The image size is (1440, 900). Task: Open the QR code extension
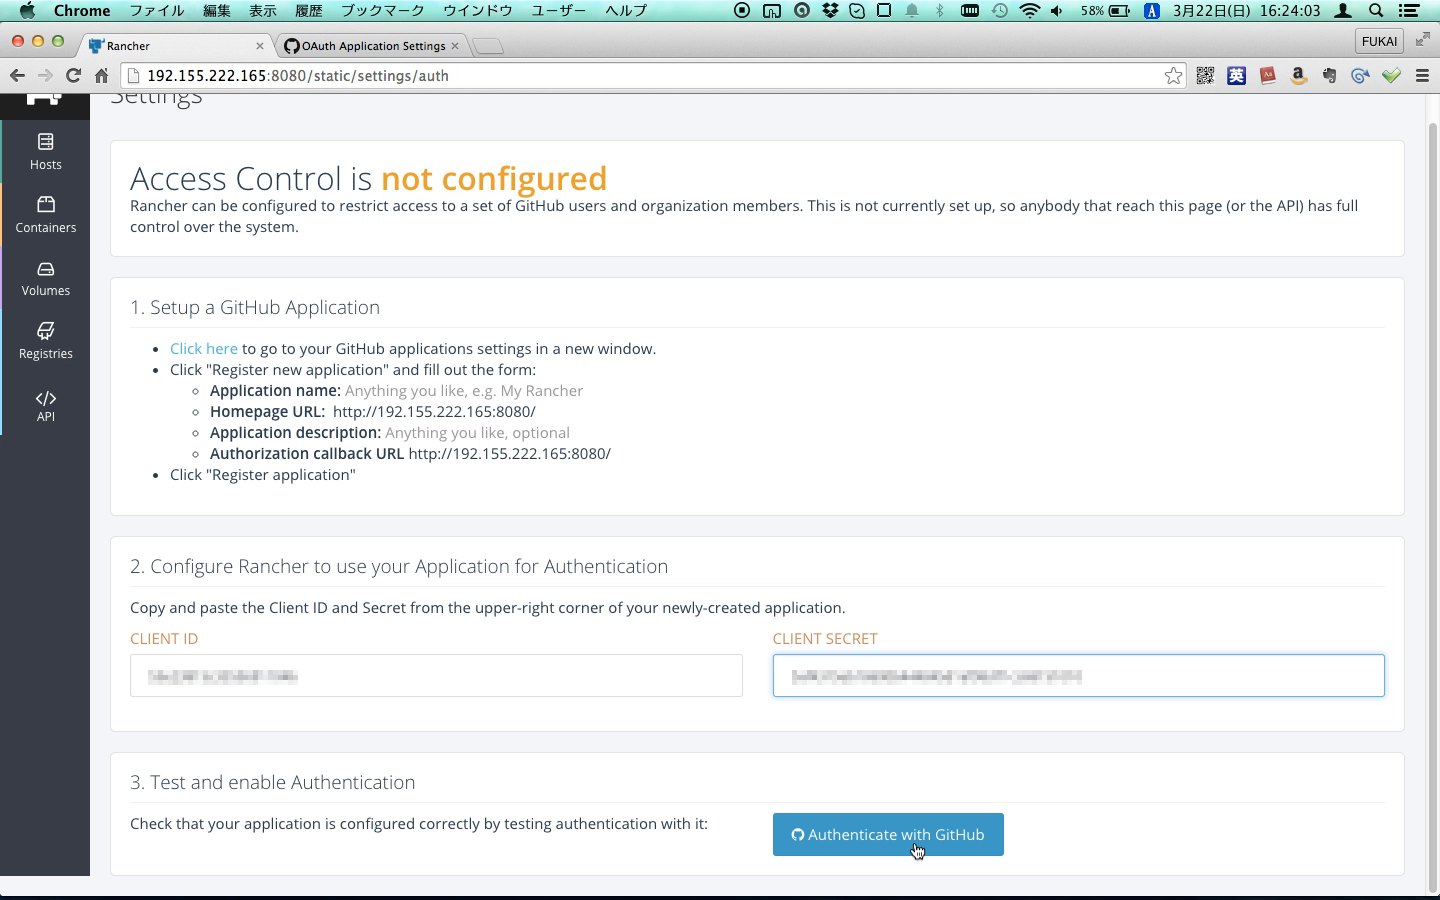coord(1205,76)
